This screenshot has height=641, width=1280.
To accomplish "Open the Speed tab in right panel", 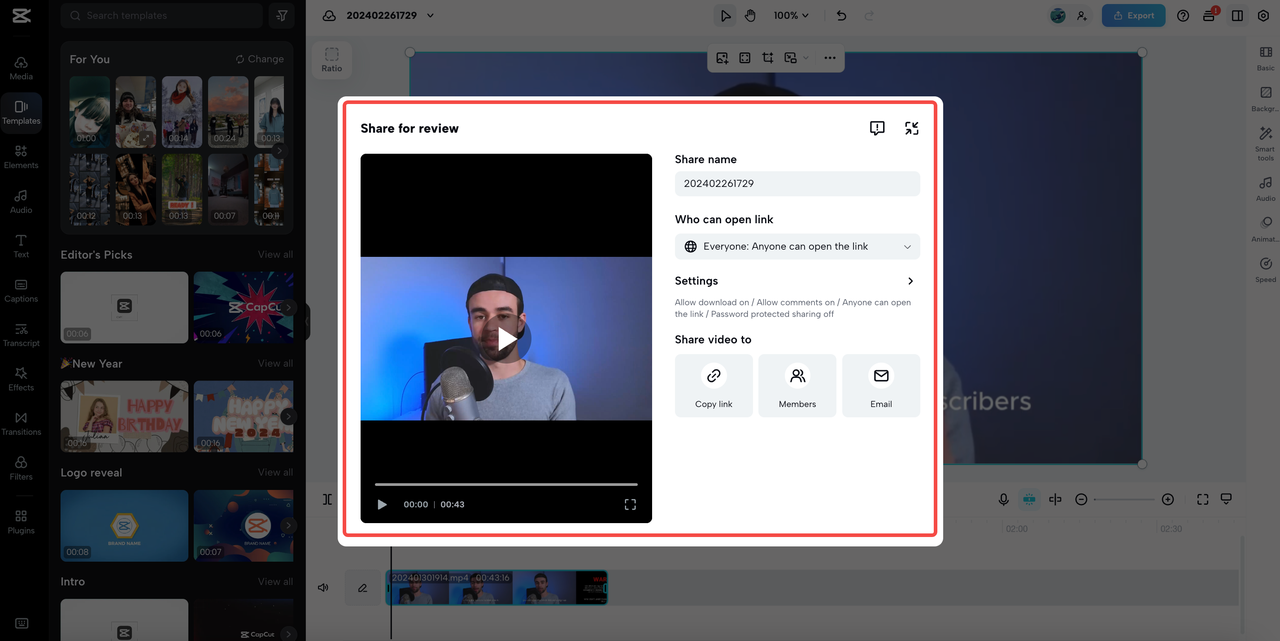I will click(x=1265, y=269).
